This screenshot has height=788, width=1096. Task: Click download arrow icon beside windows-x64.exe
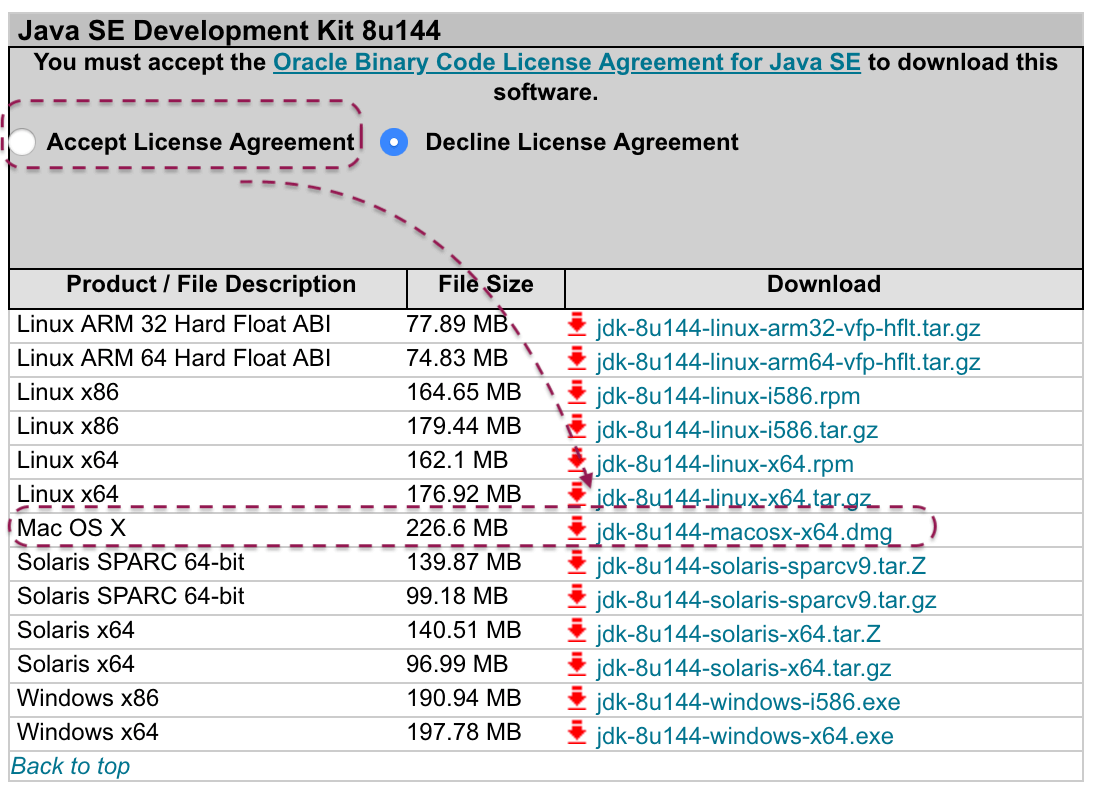point(577,733)
